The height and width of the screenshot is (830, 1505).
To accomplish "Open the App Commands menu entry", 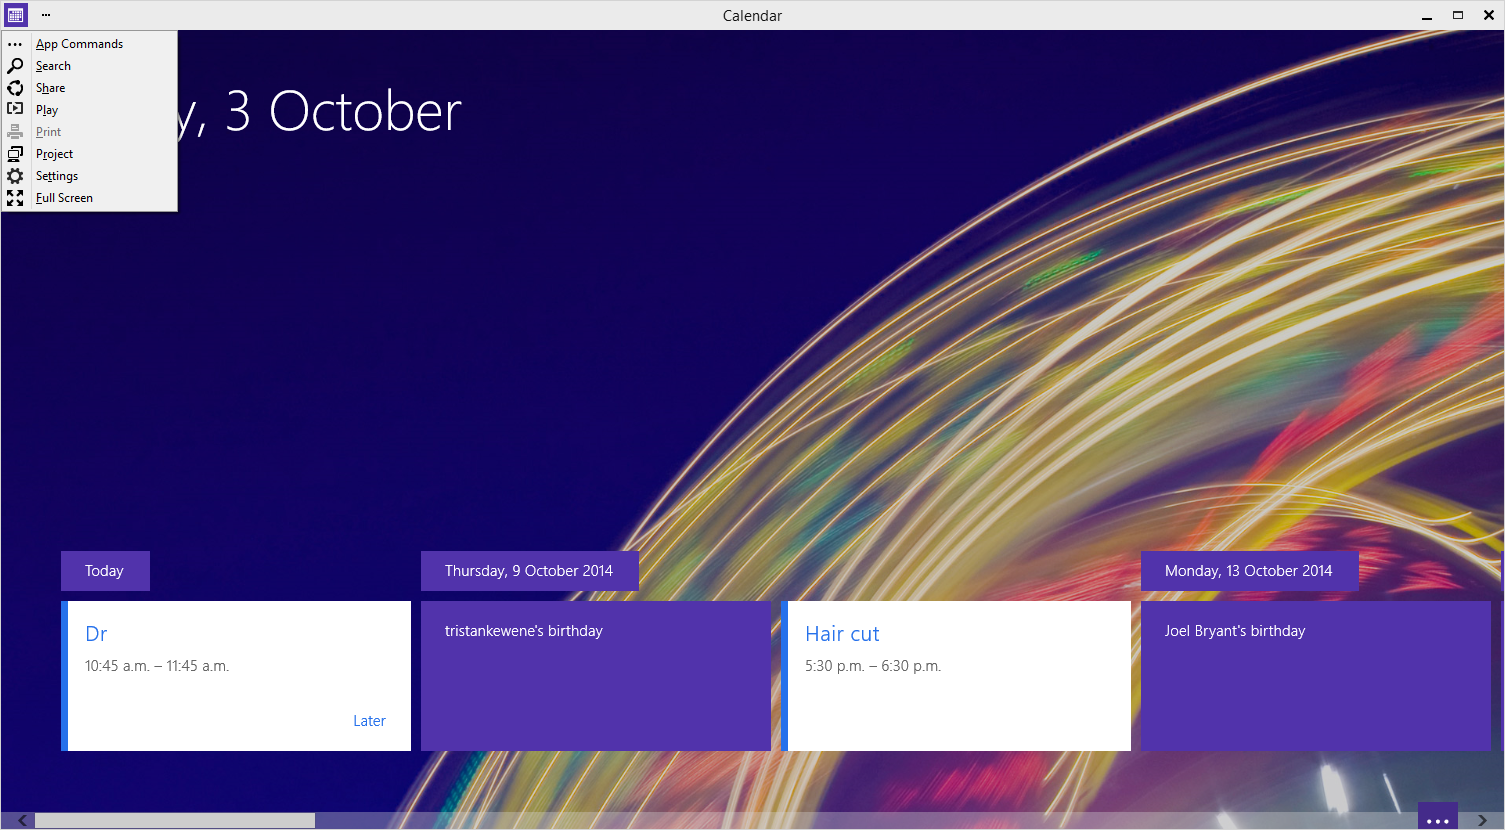I will 79,44.
